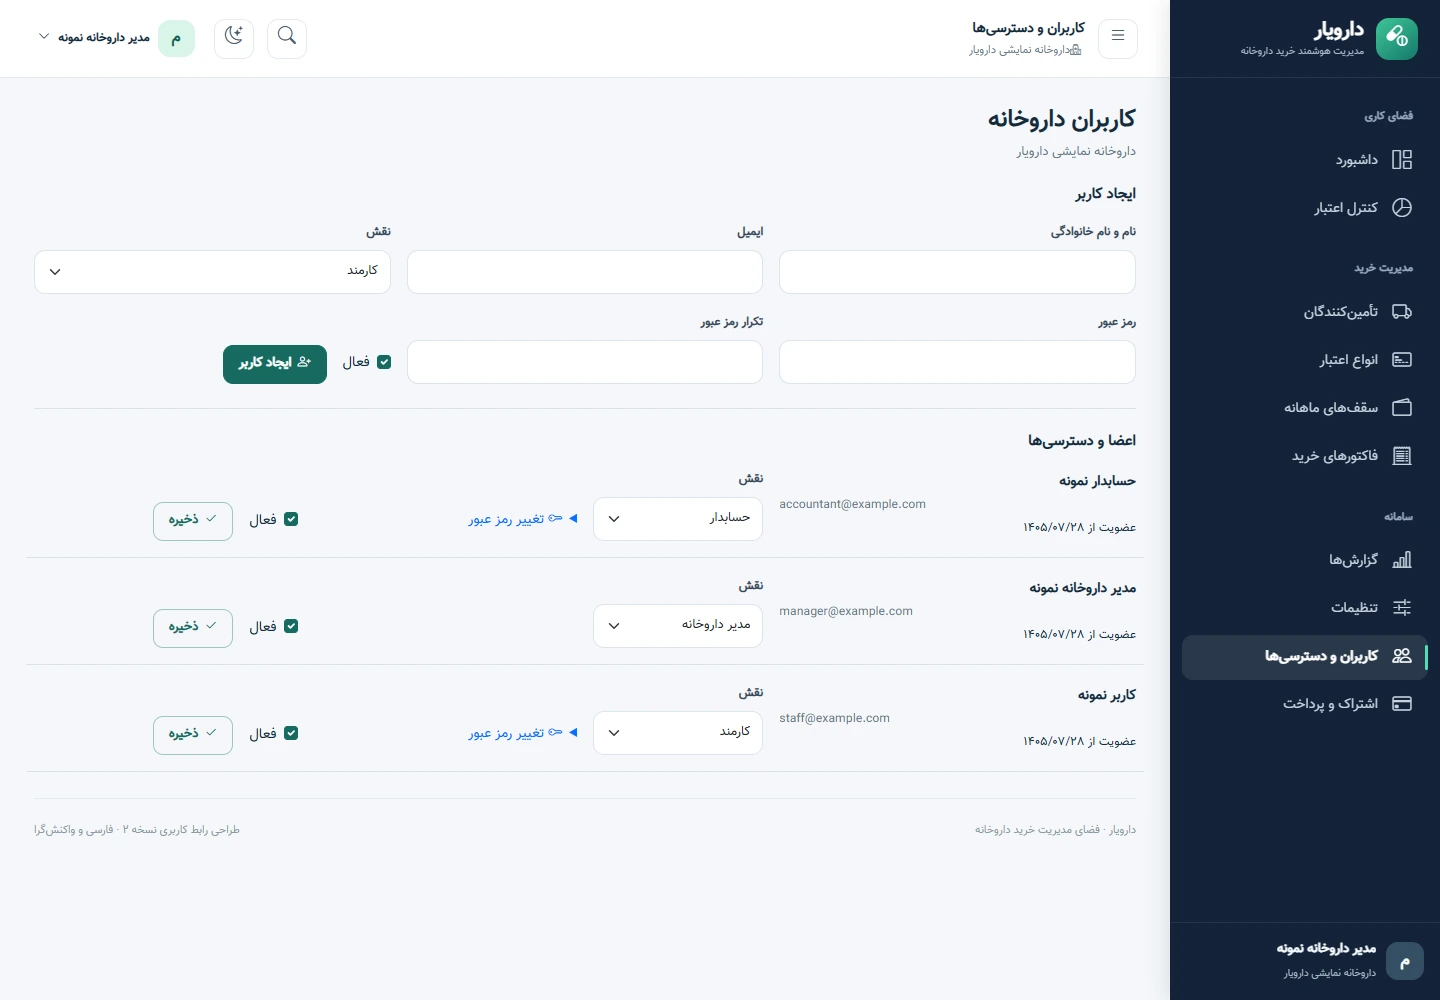Click the manager@example.com email text

[846, 611]
